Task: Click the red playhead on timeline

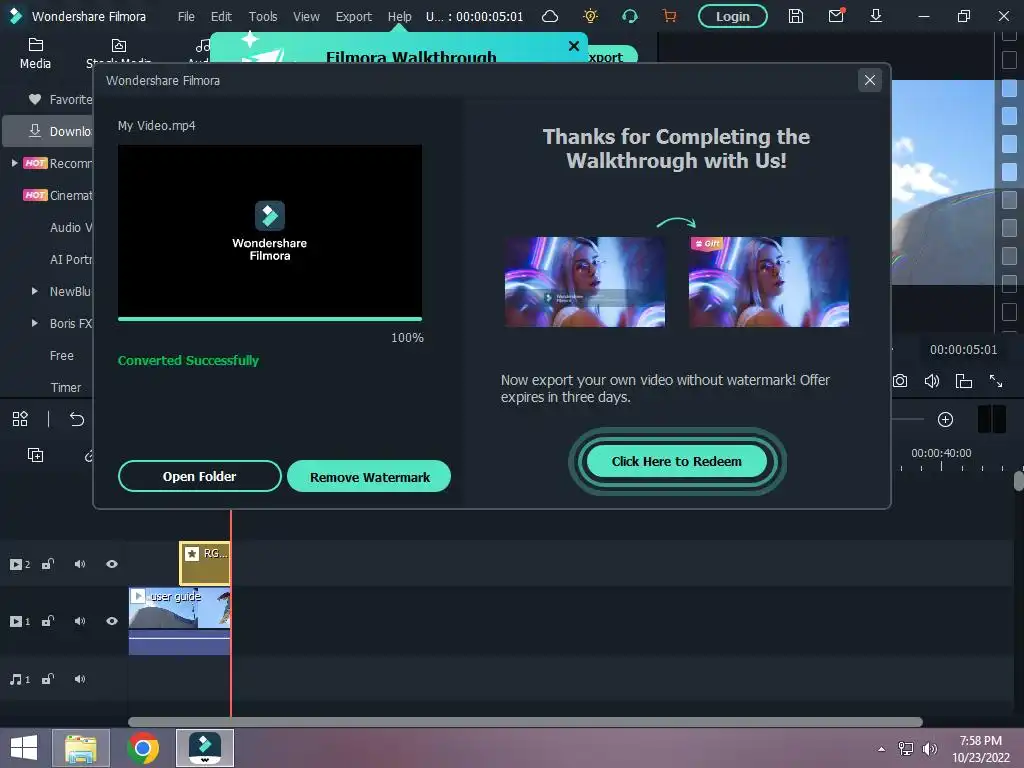Action: pyautogui.click(x=231, y=614)
